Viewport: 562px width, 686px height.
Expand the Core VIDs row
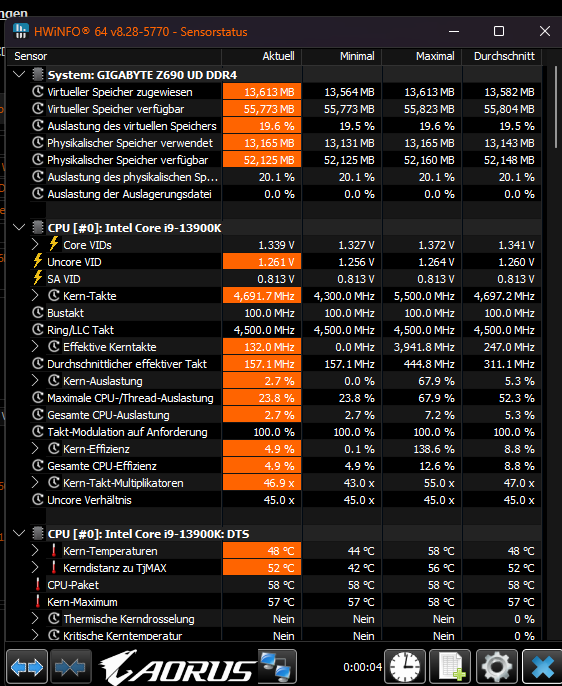(x=35, y=244)
